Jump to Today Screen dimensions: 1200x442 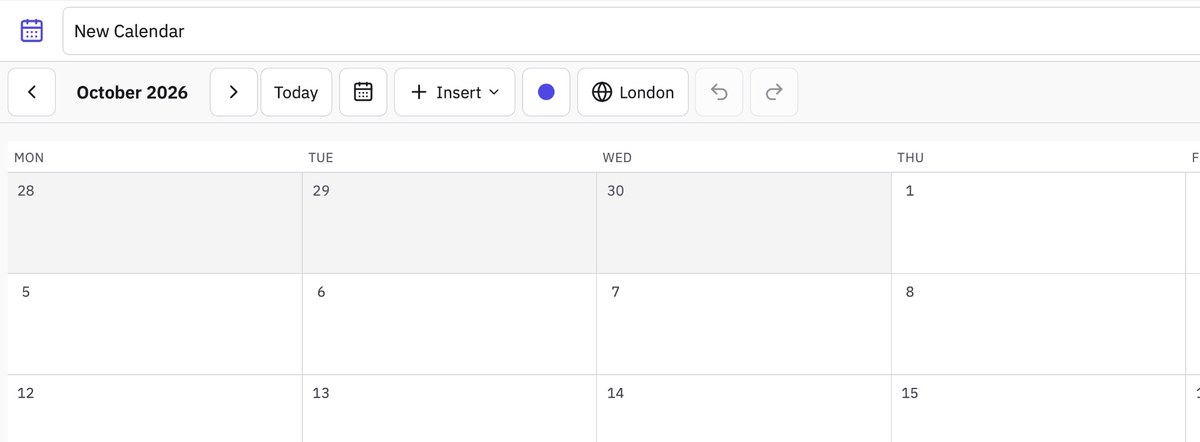tap(296, 92)
